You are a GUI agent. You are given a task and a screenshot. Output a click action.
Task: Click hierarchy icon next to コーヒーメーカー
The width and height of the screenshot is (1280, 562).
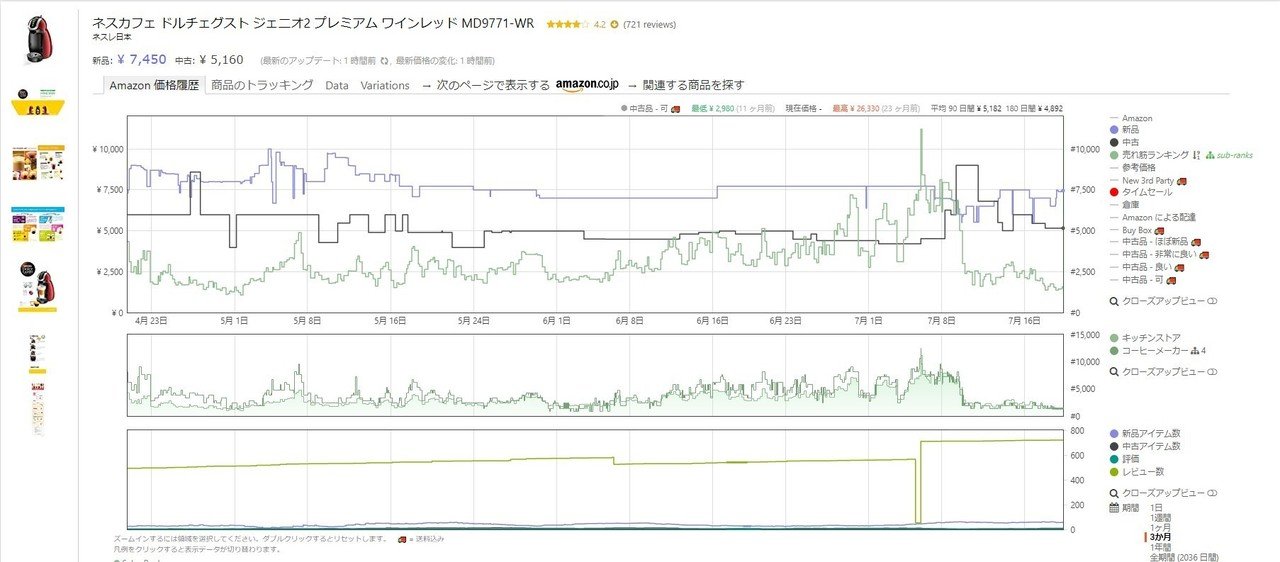click(1194, 351)
